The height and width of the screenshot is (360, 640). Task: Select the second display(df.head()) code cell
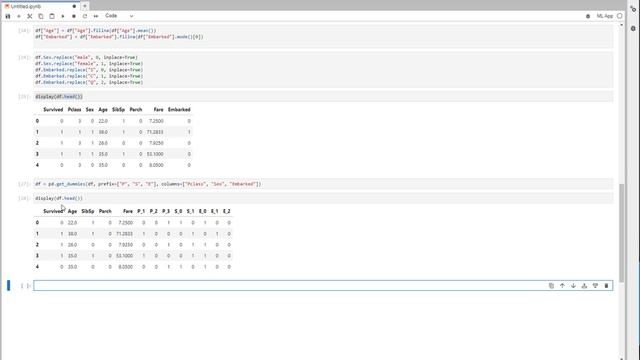323,198
